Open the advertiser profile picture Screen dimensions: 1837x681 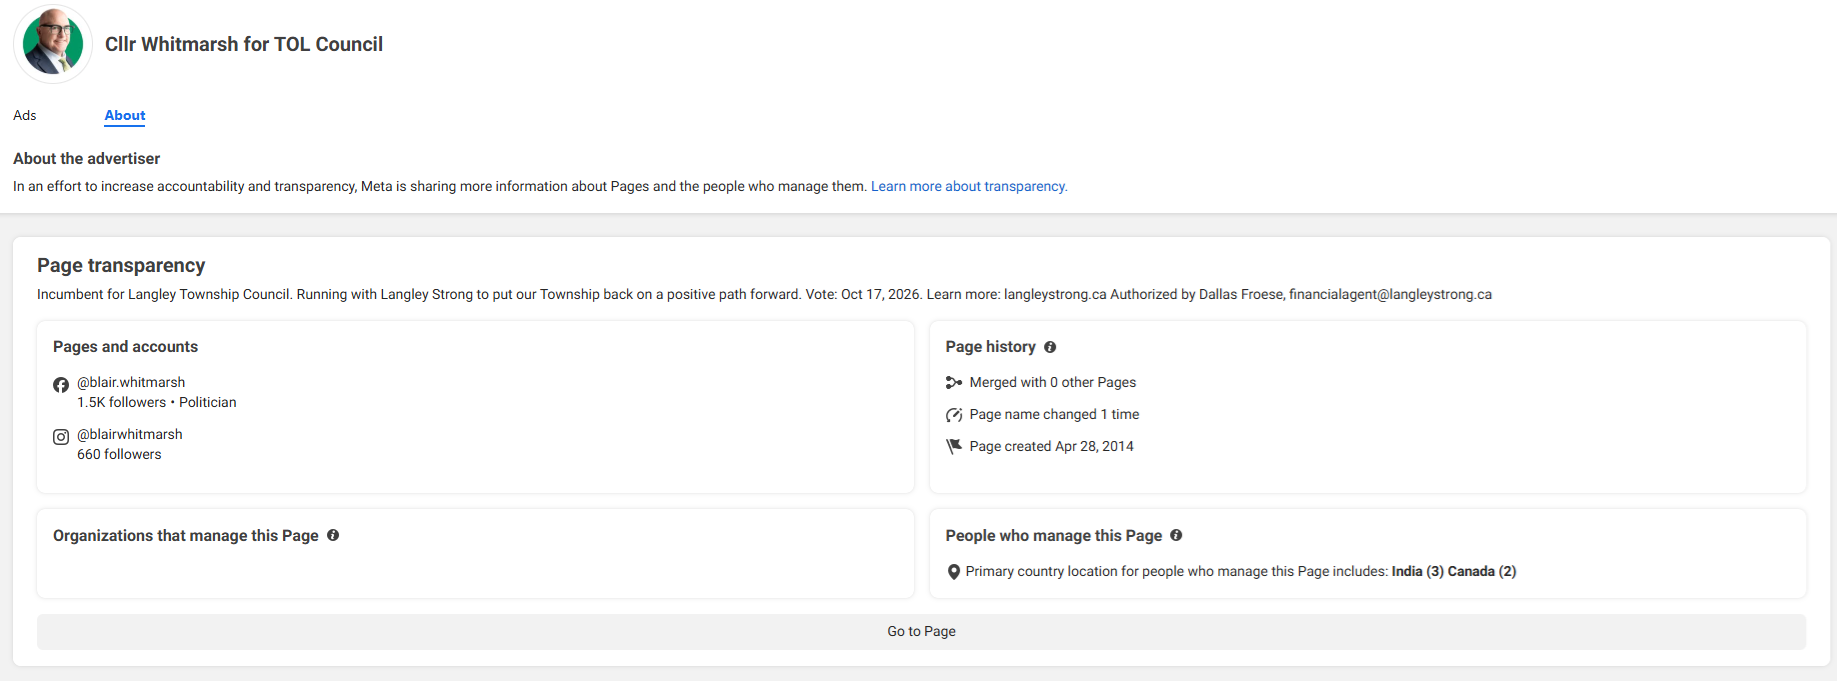pos(53,44)
